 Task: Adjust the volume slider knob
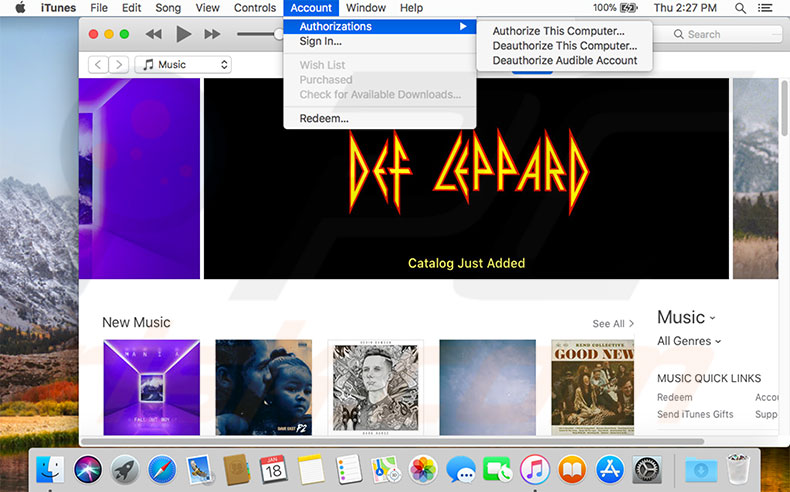(280, 34)
